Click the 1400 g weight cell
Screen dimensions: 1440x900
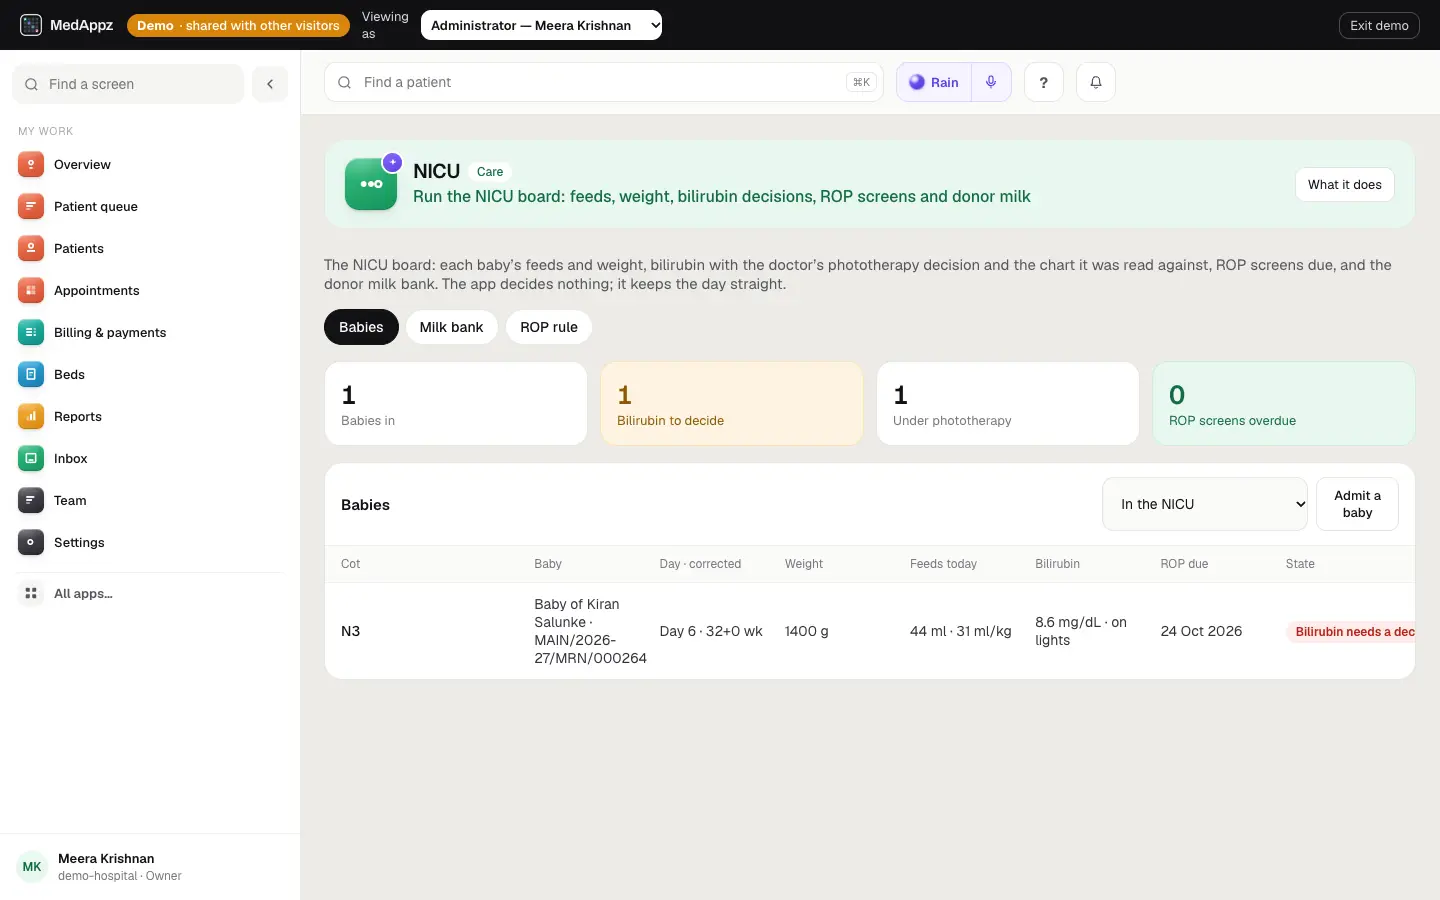(807, 631)
